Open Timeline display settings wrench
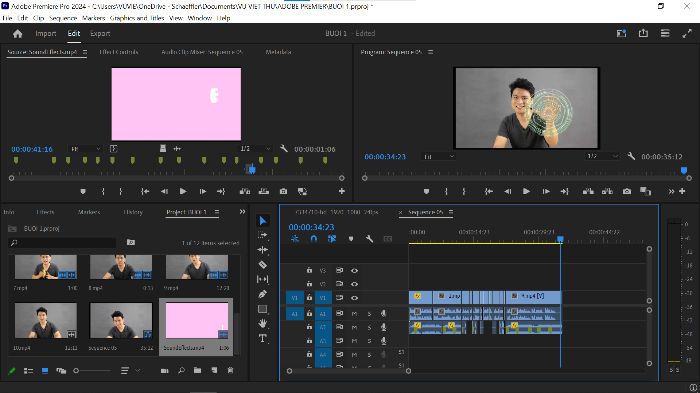 click(x=369, y=239)
